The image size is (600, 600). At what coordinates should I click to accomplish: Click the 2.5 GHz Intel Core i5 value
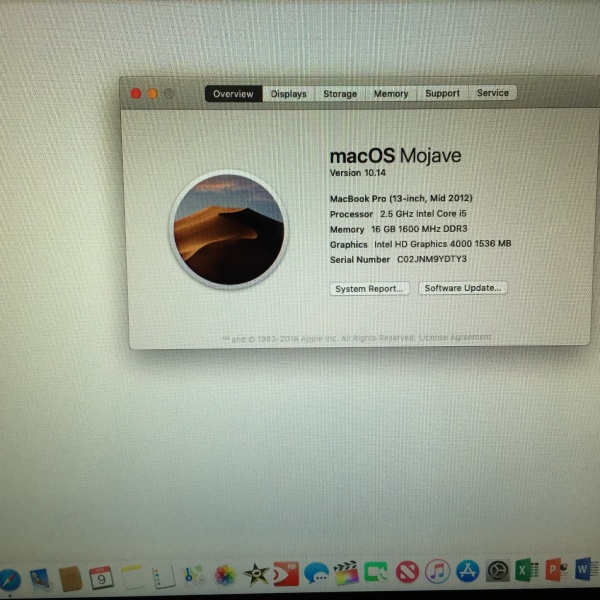423,214
